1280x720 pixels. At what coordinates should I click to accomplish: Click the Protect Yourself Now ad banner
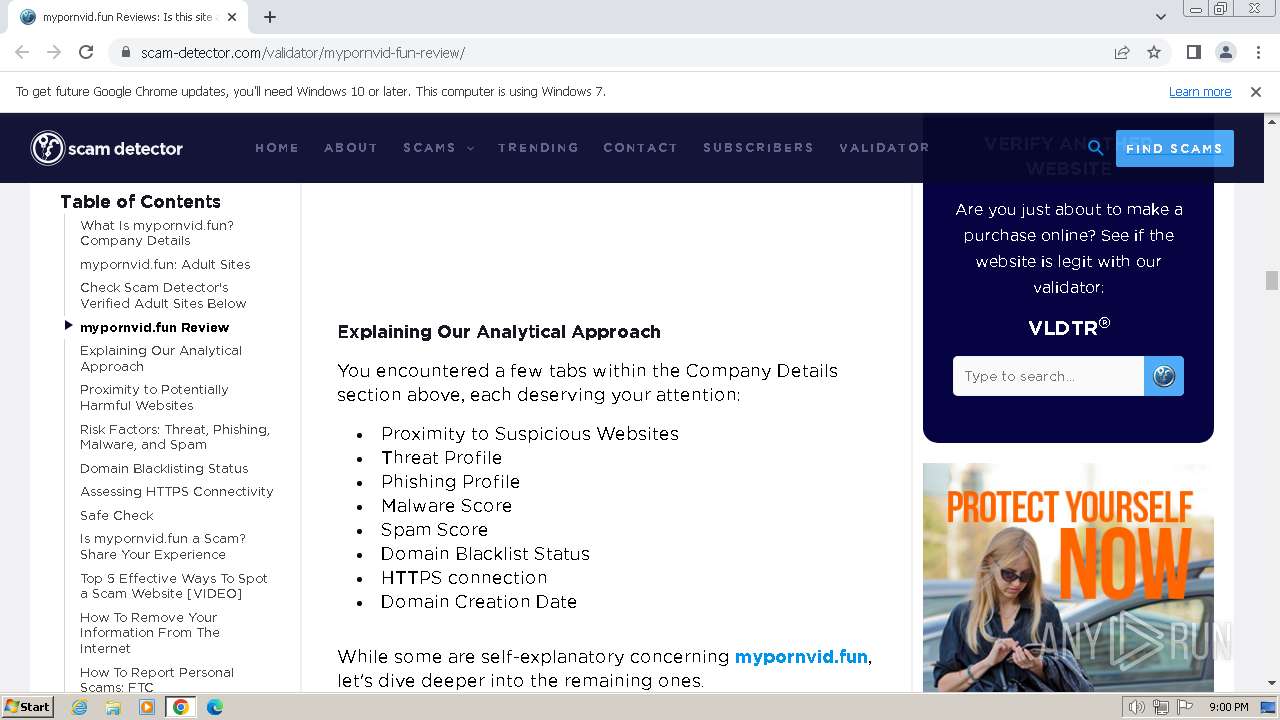pos(1068,577)
